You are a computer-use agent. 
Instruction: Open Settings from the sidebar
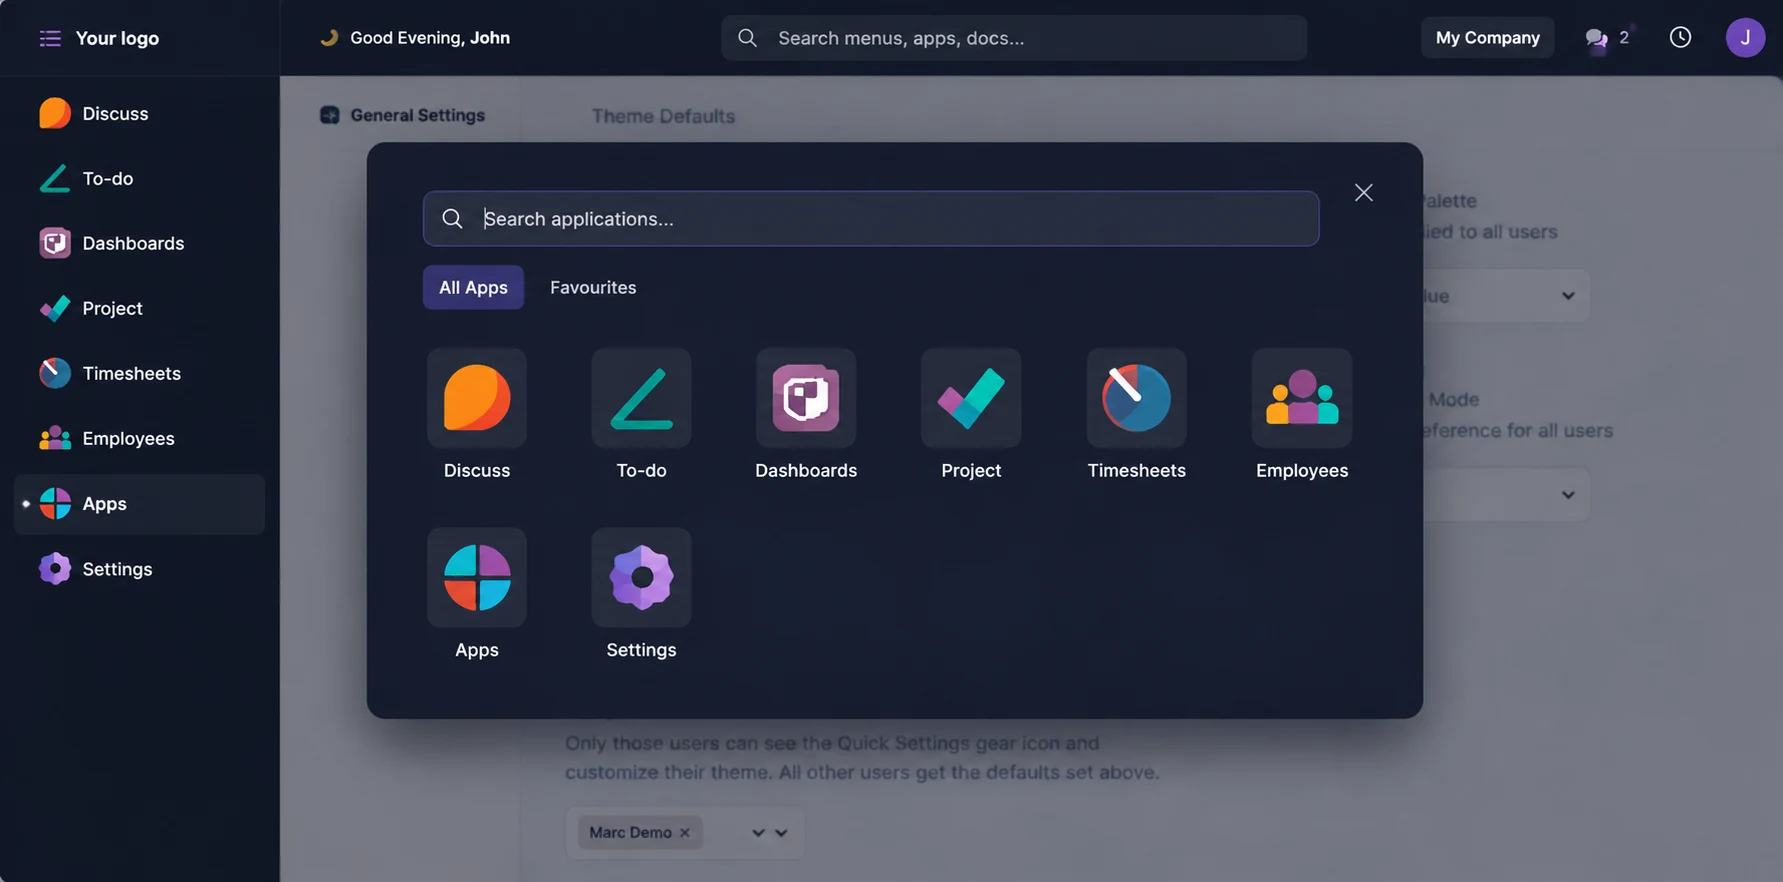click(x=139, y=569)
